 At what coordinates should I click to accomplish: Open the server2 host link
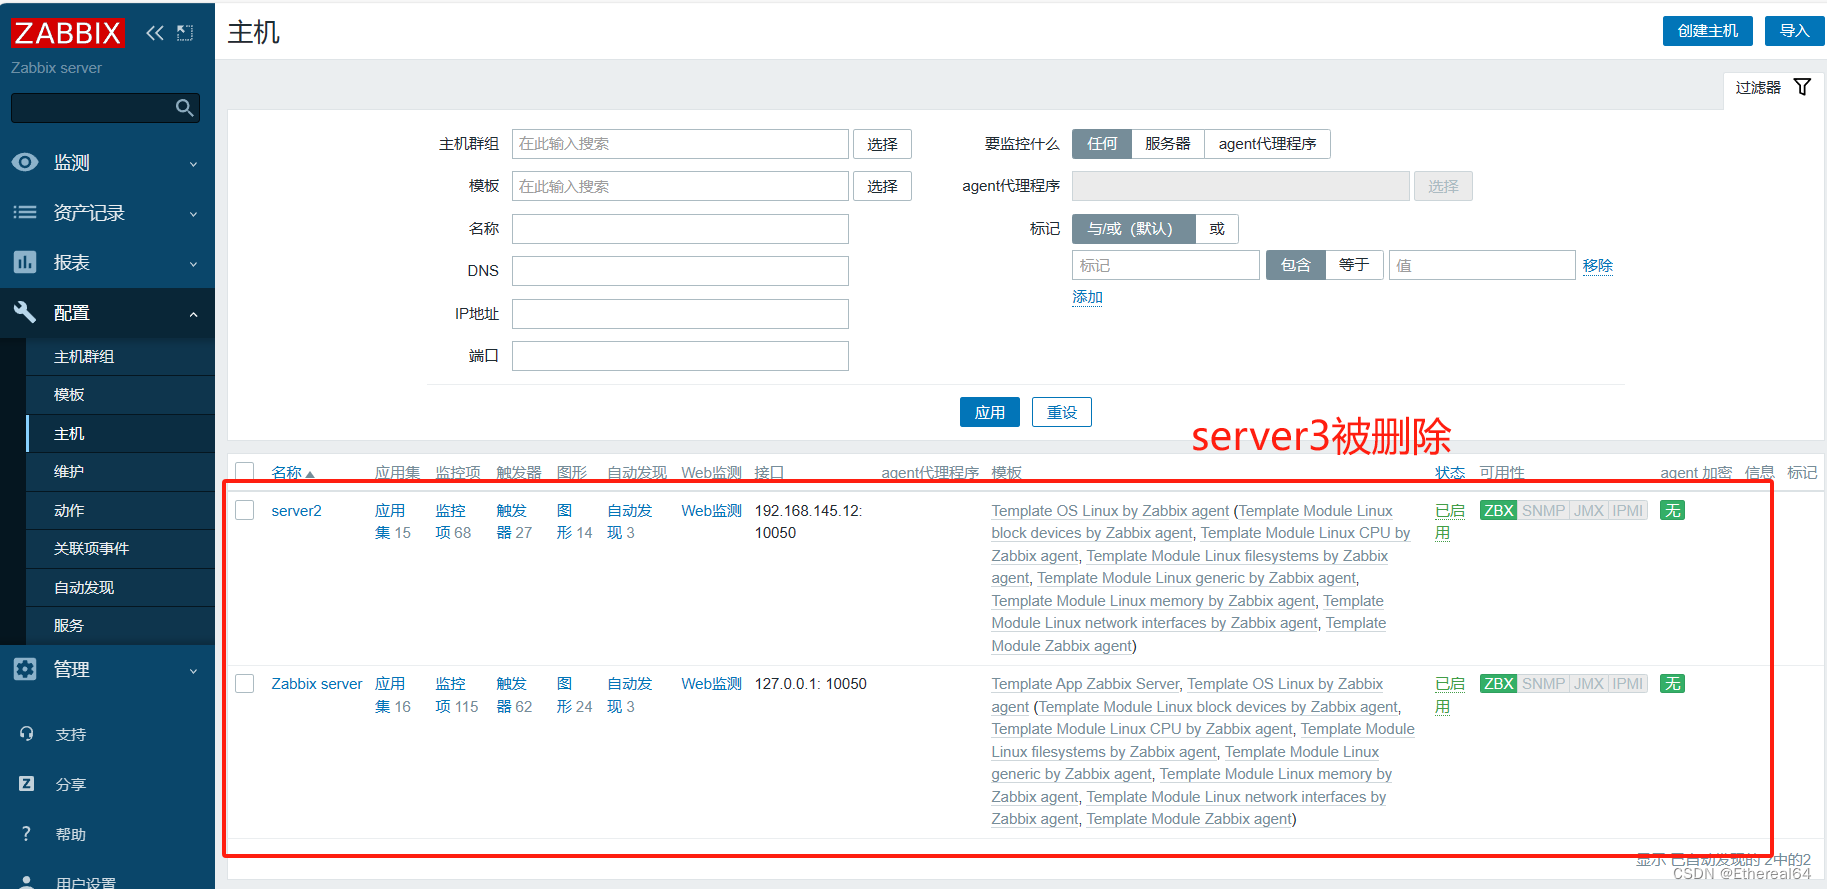pos(296,511)
